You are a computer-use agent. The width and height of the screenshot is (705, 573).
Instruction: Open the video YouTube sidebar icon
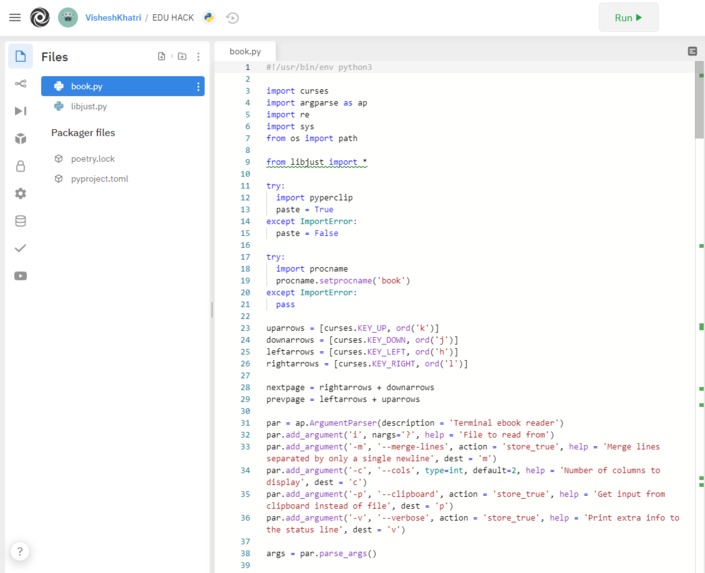(20, 276)
